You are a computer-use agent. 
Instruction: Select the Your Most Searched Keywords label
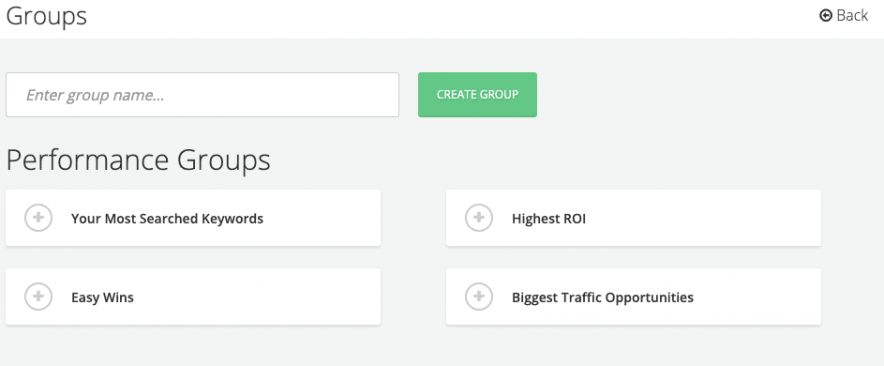[167, 218]
